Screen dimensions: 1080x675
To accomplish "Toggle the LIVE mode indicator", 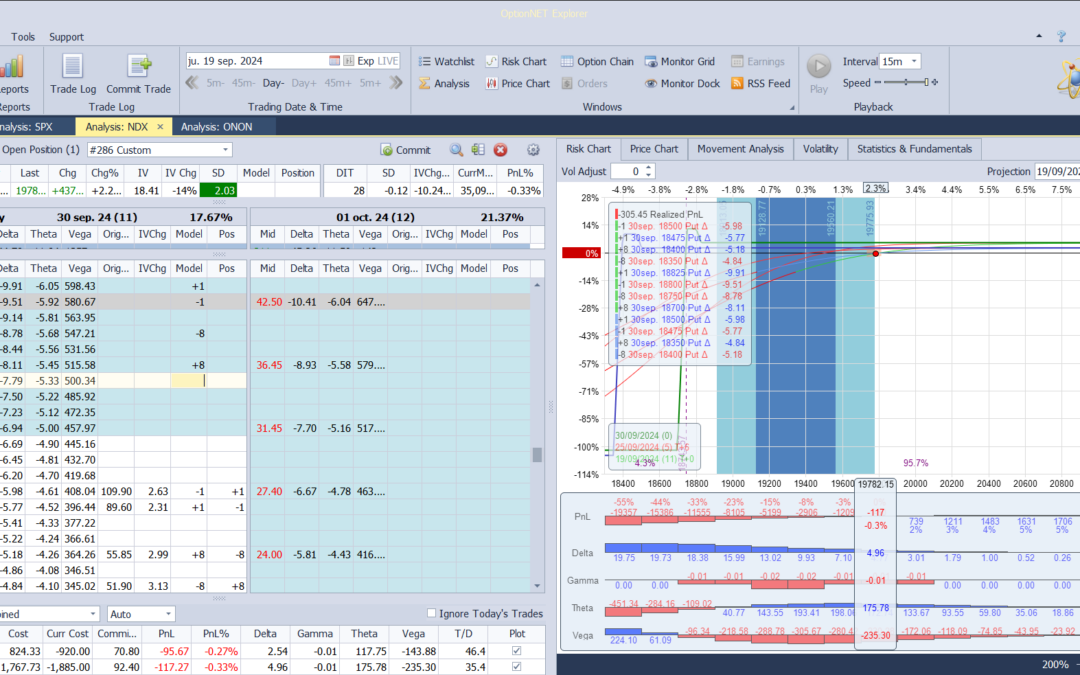I will (x=388, y=61).
